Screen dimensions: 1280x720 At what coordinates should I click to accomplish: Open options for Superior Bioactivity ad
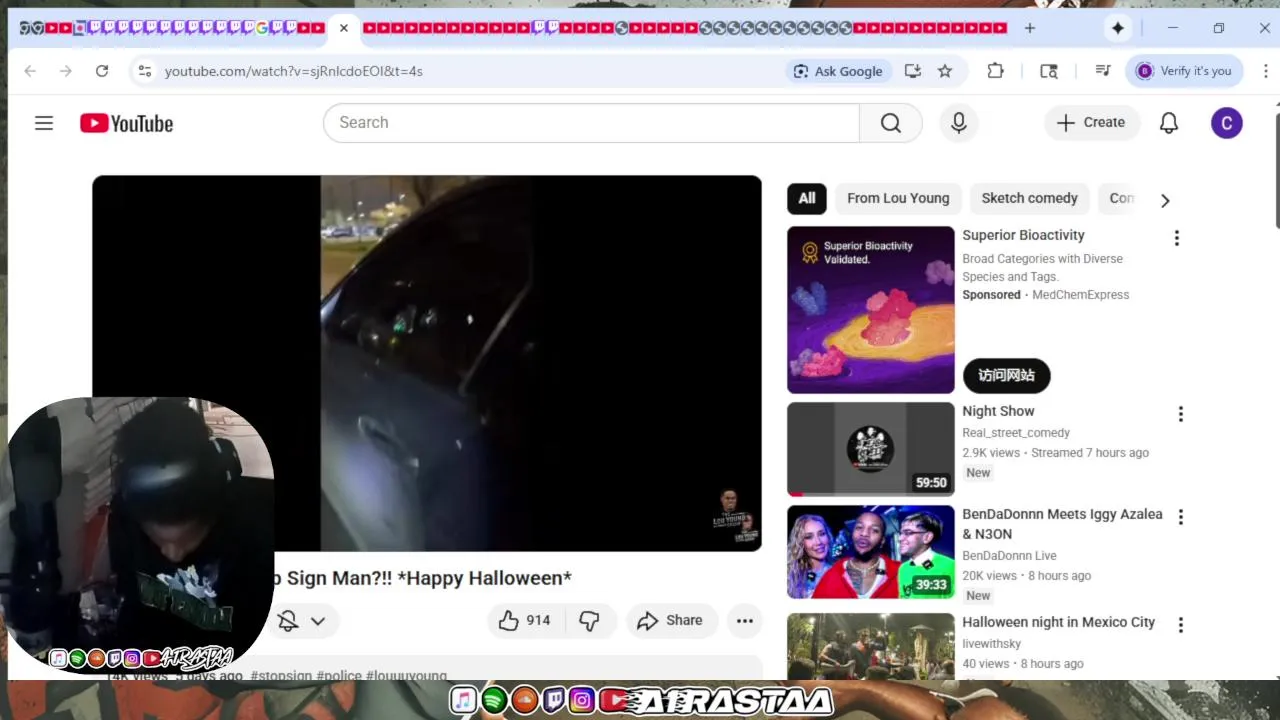(x=1177, y=238)
